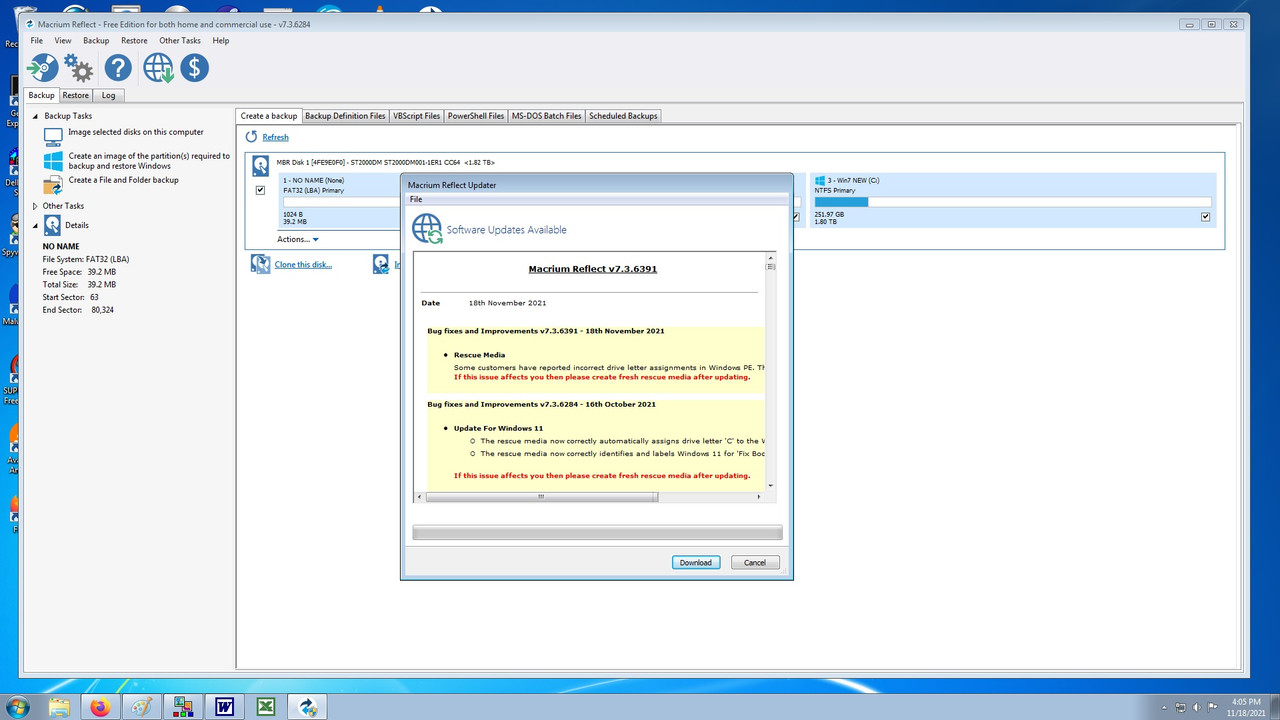Click the monitor icon for imaging selected disks
This screenshot has height=720, width=1280.
tap(53, 135)
